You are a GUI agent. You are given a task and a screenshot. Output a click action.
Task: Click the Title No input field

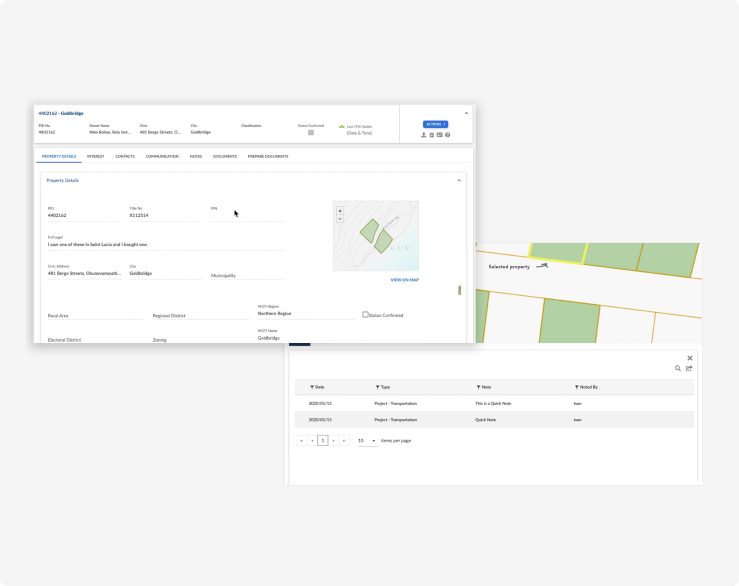[x=165, y=215]
